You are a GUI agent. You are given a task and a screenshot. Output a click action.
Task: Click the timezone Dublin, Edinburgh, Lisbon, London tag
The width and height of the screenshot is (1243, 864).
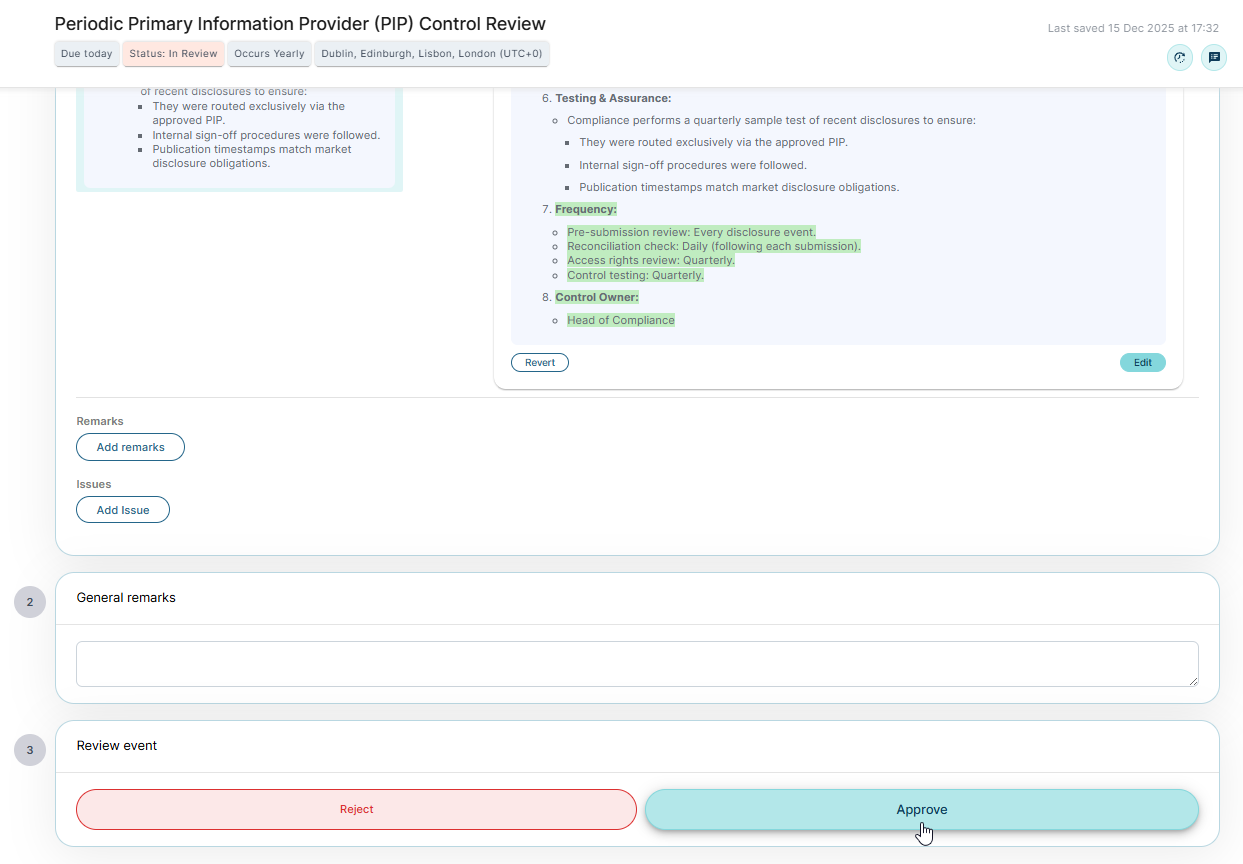(432, 54)
